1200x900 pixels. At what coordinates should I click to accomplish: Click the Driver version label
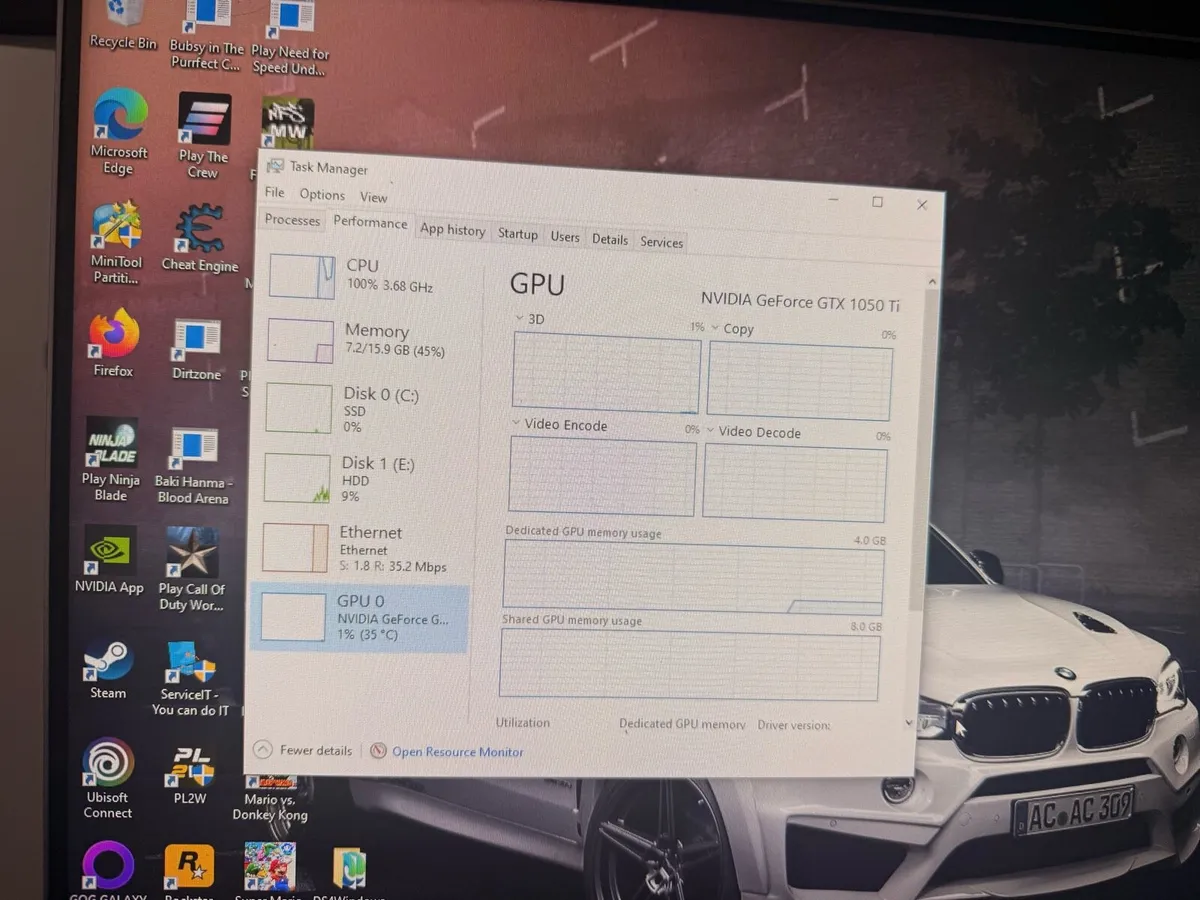tap(794, 725)
